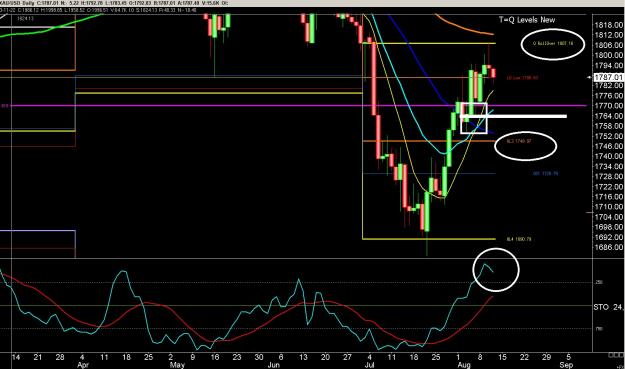This screenshot has height=369, width=625.
Task: Click the 1812.00 price axis label
Action: (x=608, y=35)
